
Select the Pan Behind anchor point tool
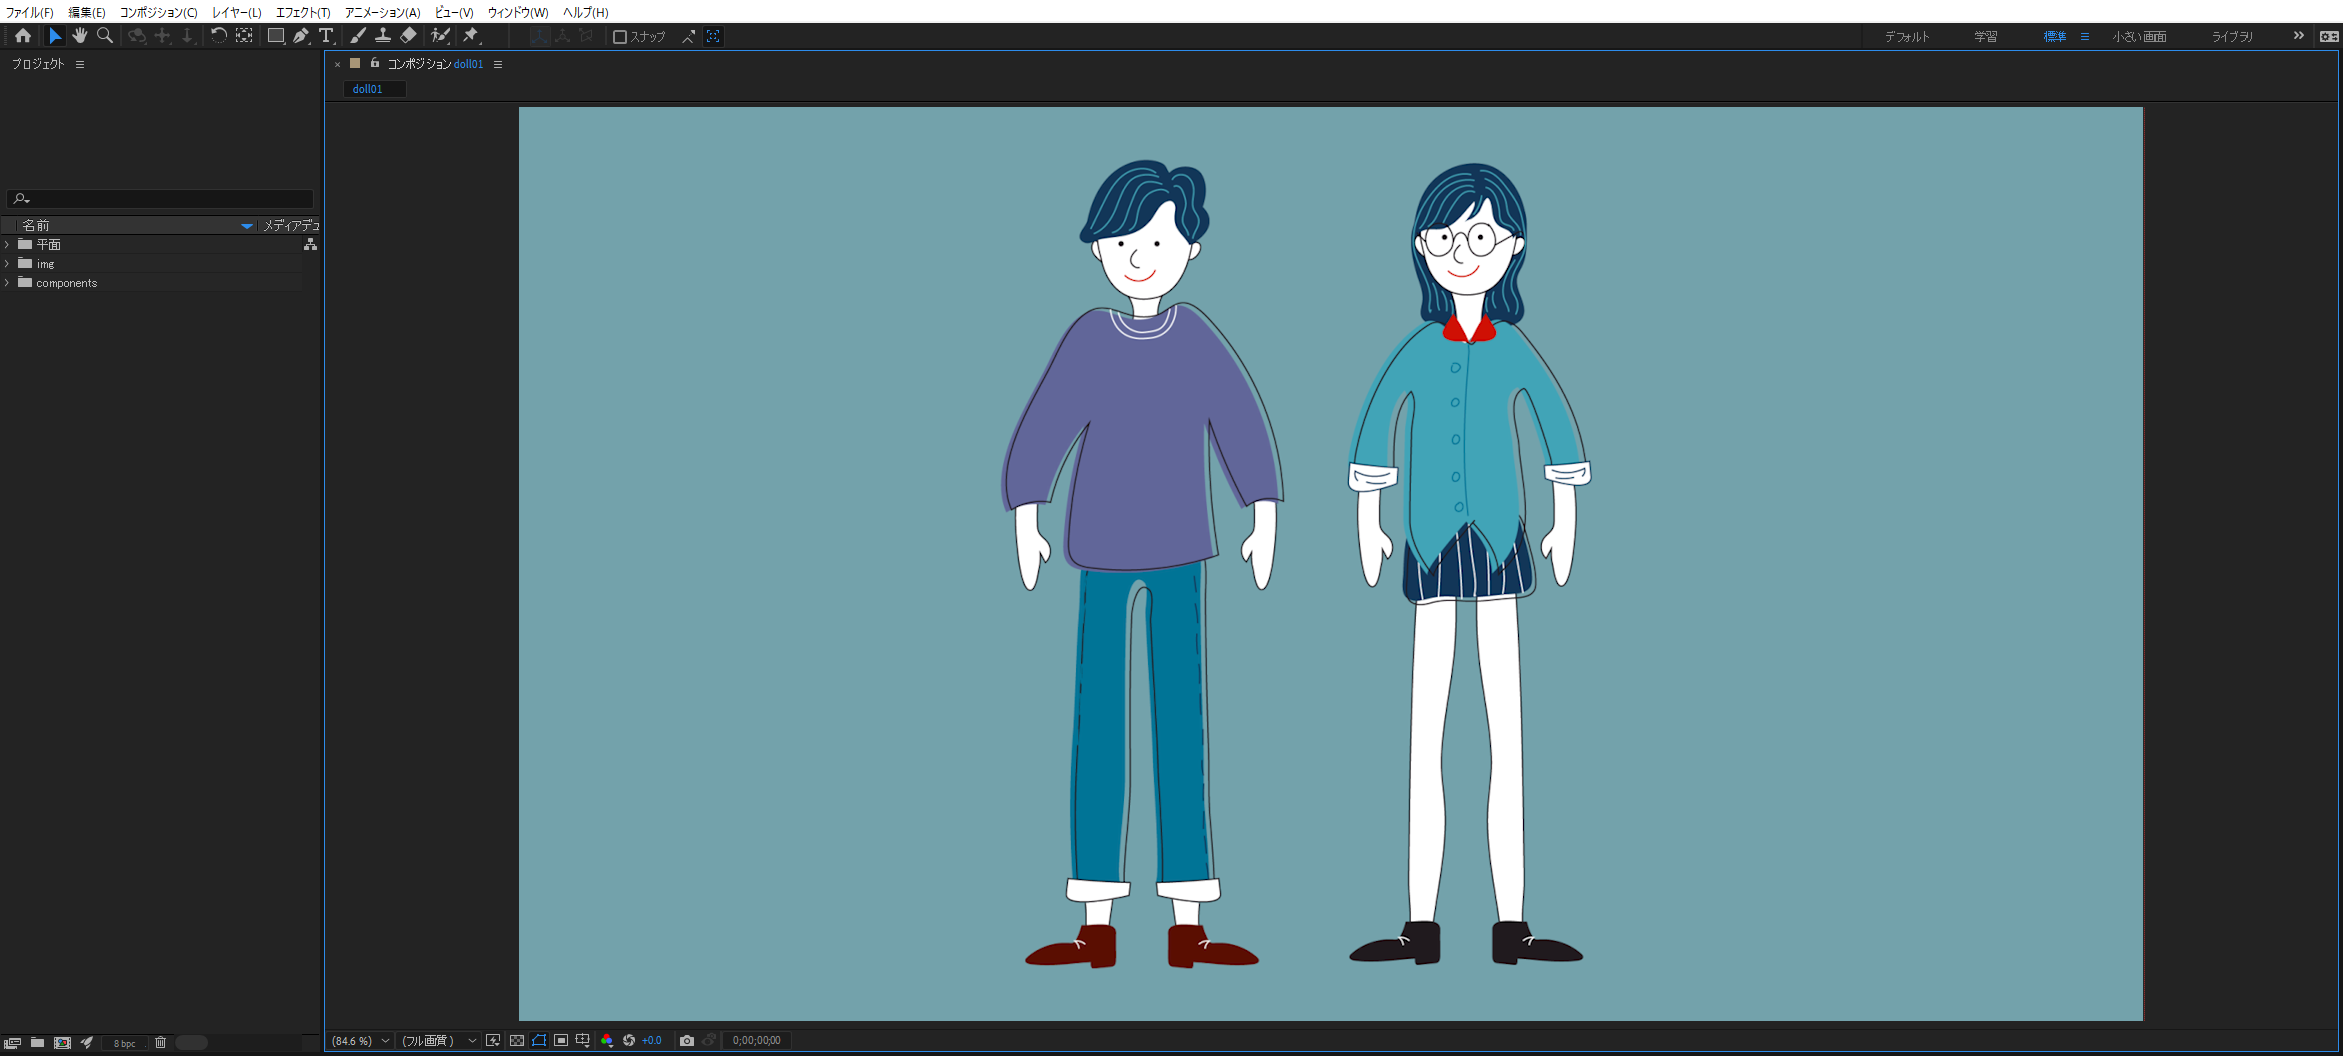(x=244, y=36)
